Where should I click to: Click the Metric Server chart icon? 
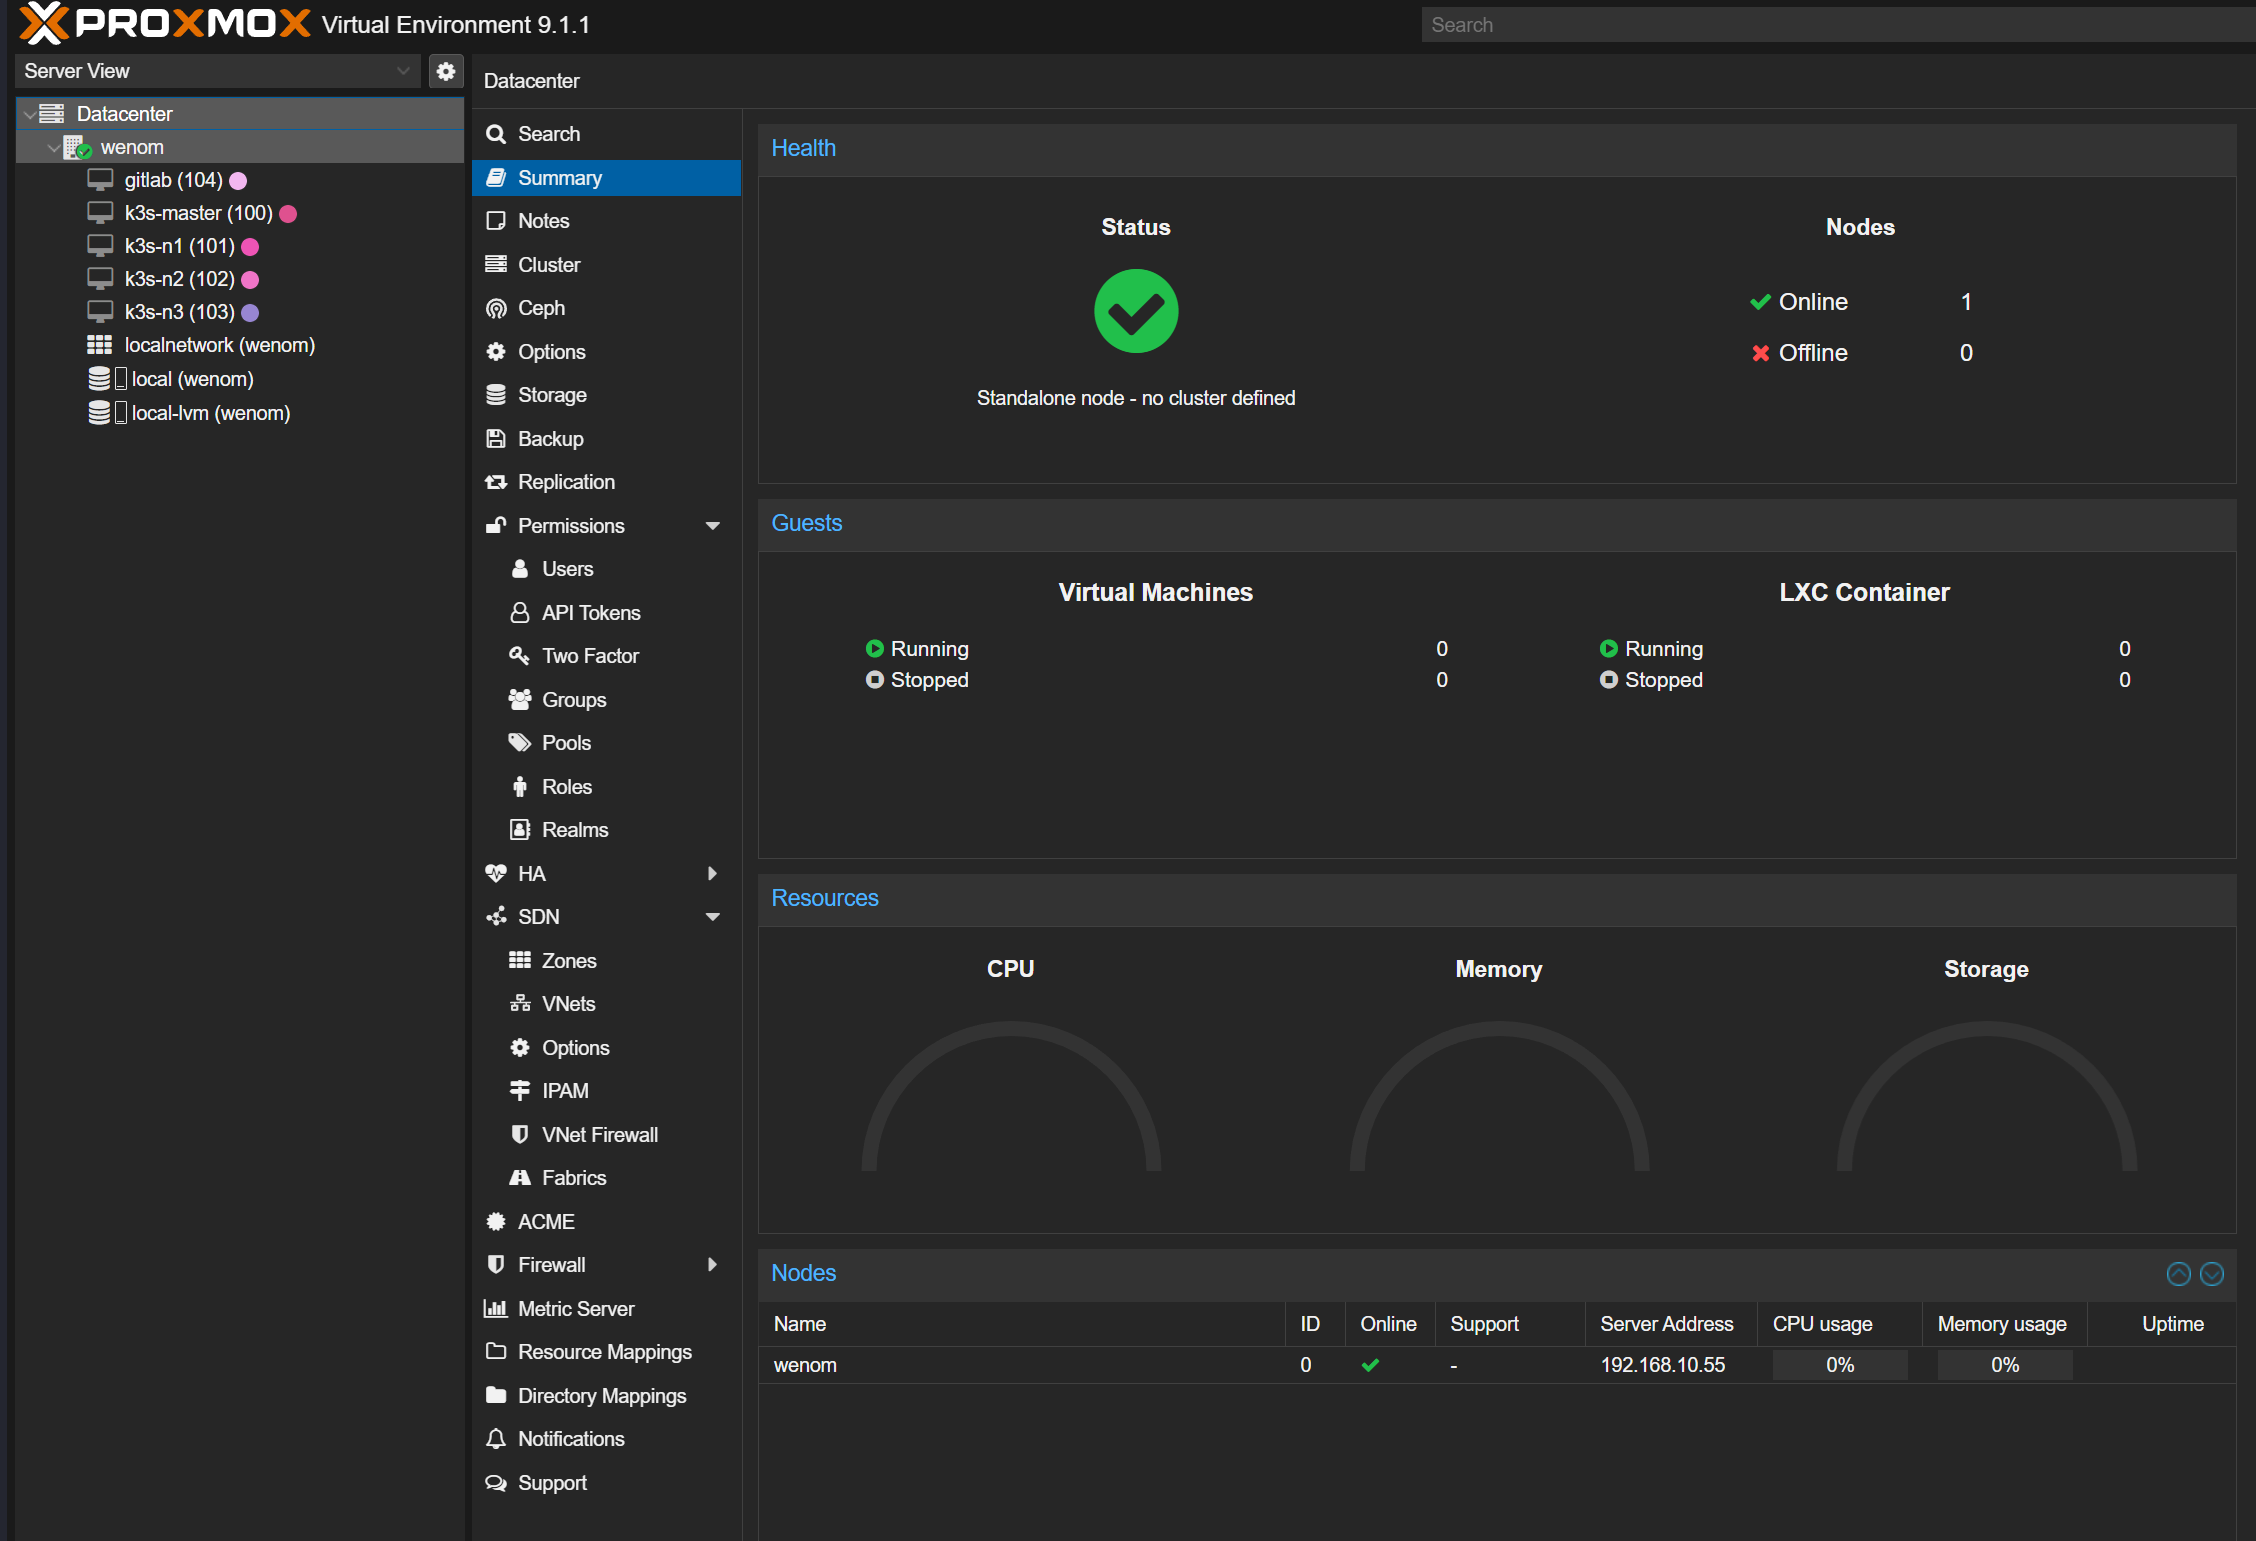click(x=496, y=1309)
